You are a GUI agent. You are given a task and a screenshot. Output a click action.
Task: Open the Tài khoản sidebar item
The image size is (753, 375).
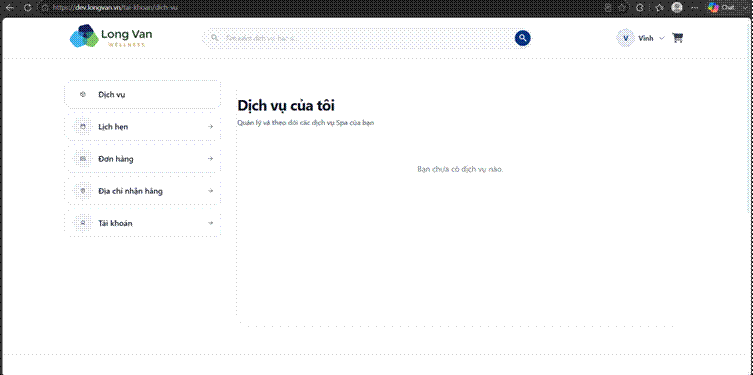point(143,223)
